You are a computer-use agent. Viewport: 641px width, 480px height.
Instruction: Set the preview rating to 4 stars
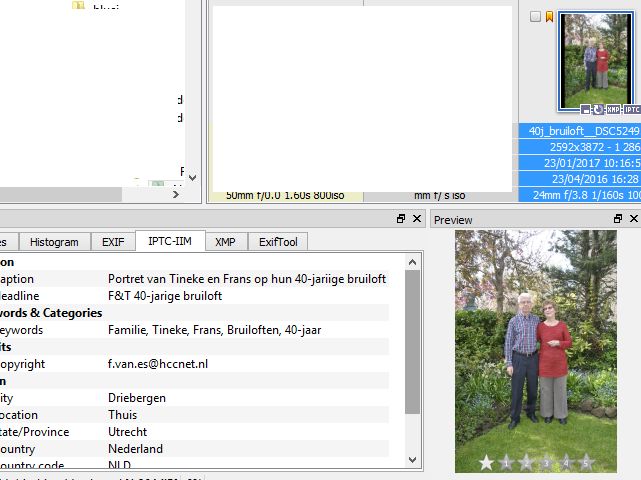(x=566, y=462)
